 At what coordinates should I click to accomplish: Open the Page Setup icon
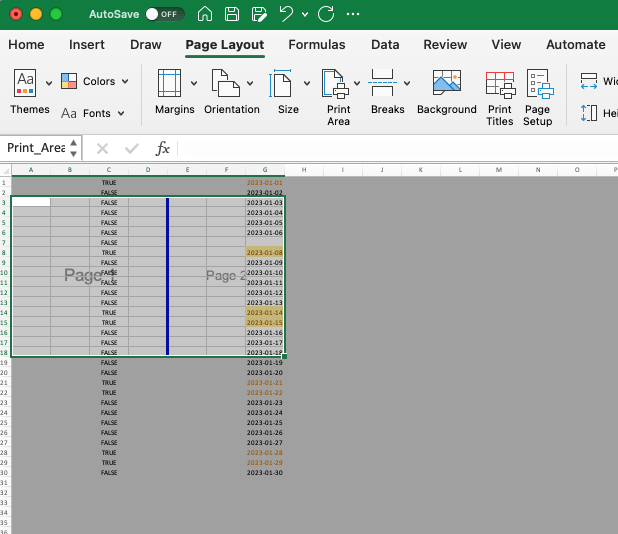click(x=540, y=84)
